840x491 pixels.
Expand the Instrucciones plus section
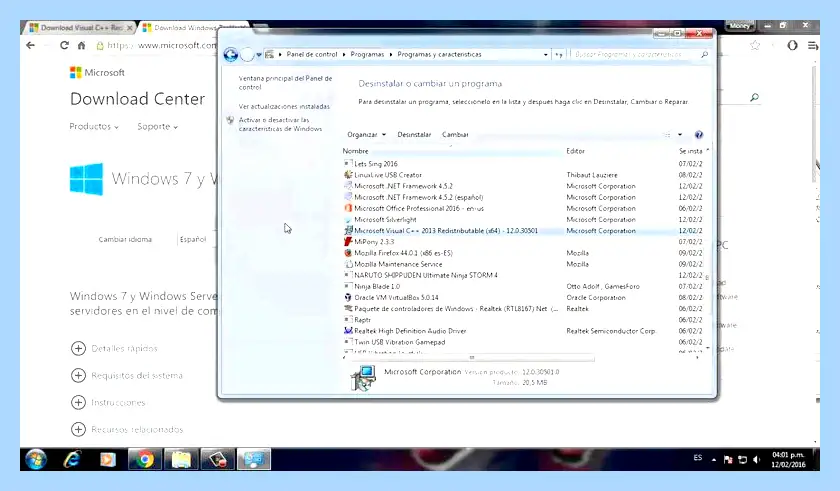[78, 403]
